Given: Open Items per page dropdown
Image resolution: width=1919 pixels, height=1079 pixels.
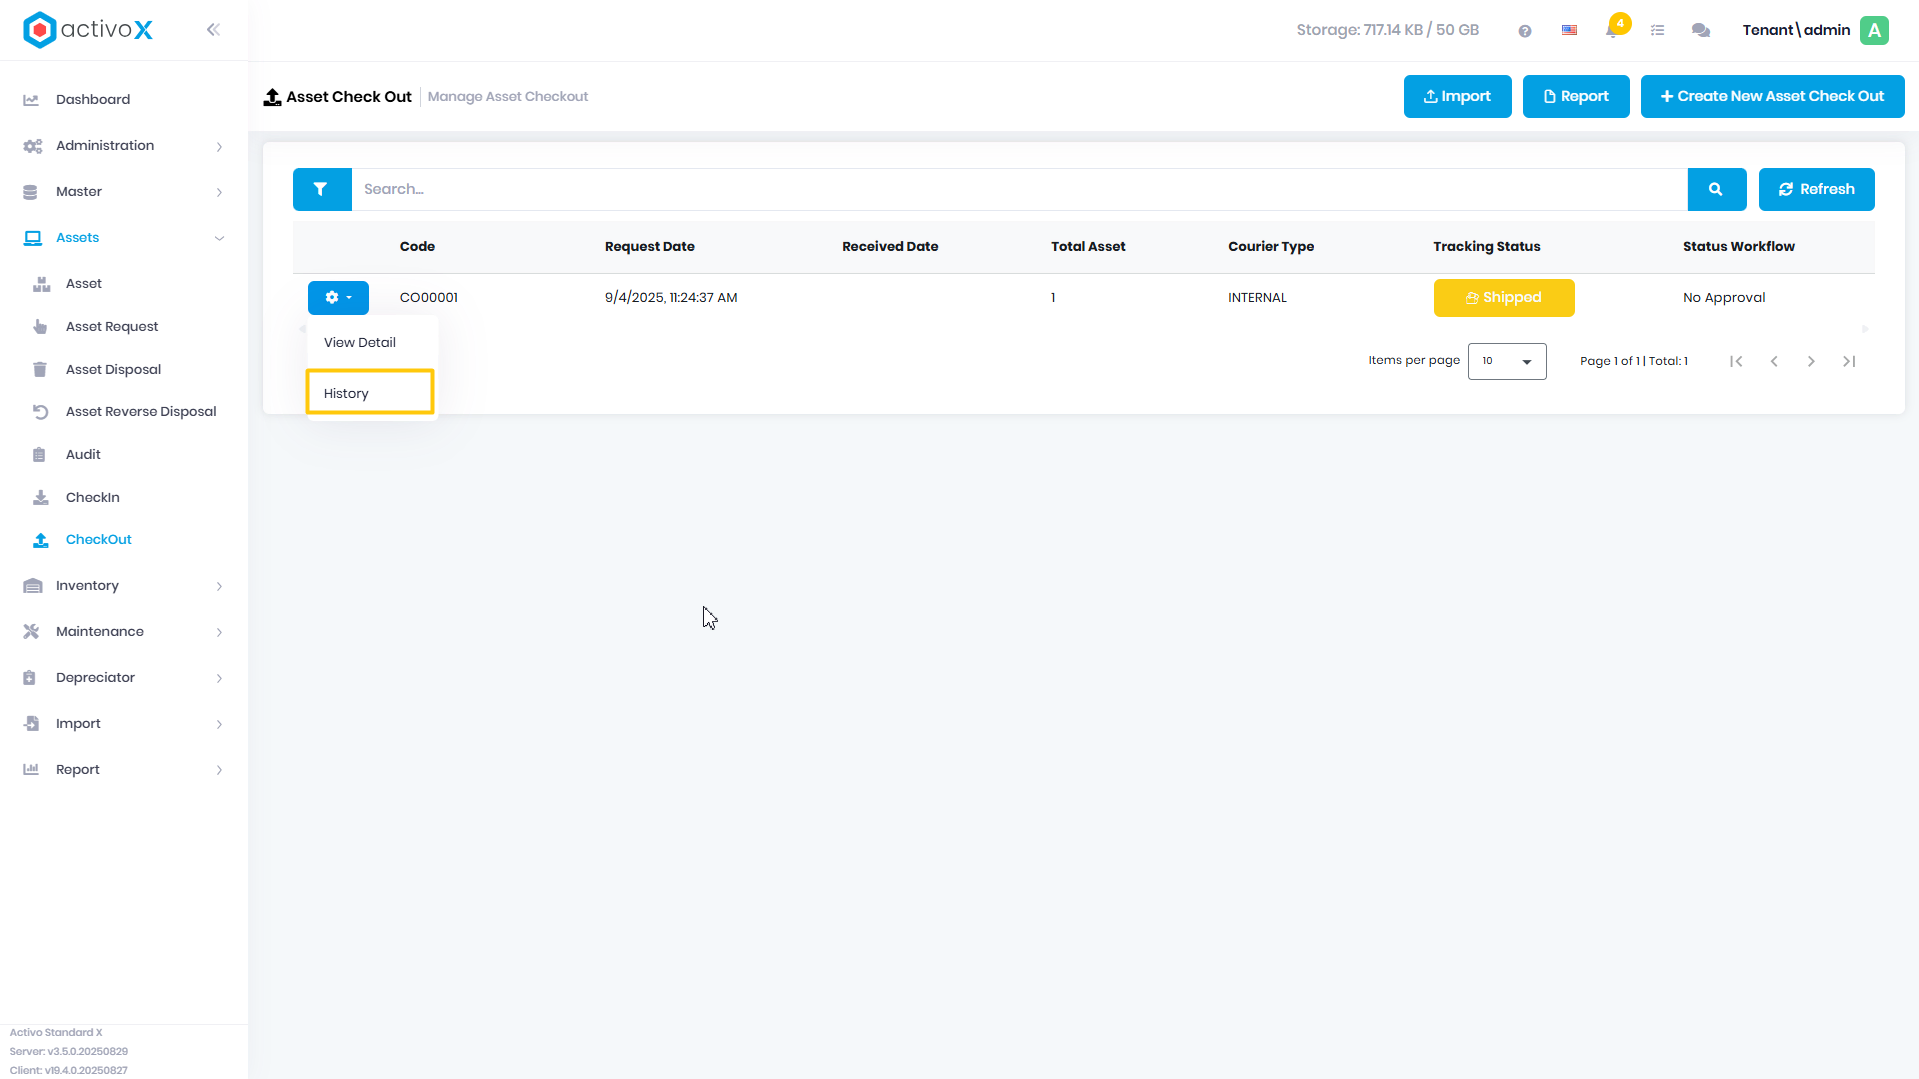Looking at the screenshot, I should coord(1507,361).
